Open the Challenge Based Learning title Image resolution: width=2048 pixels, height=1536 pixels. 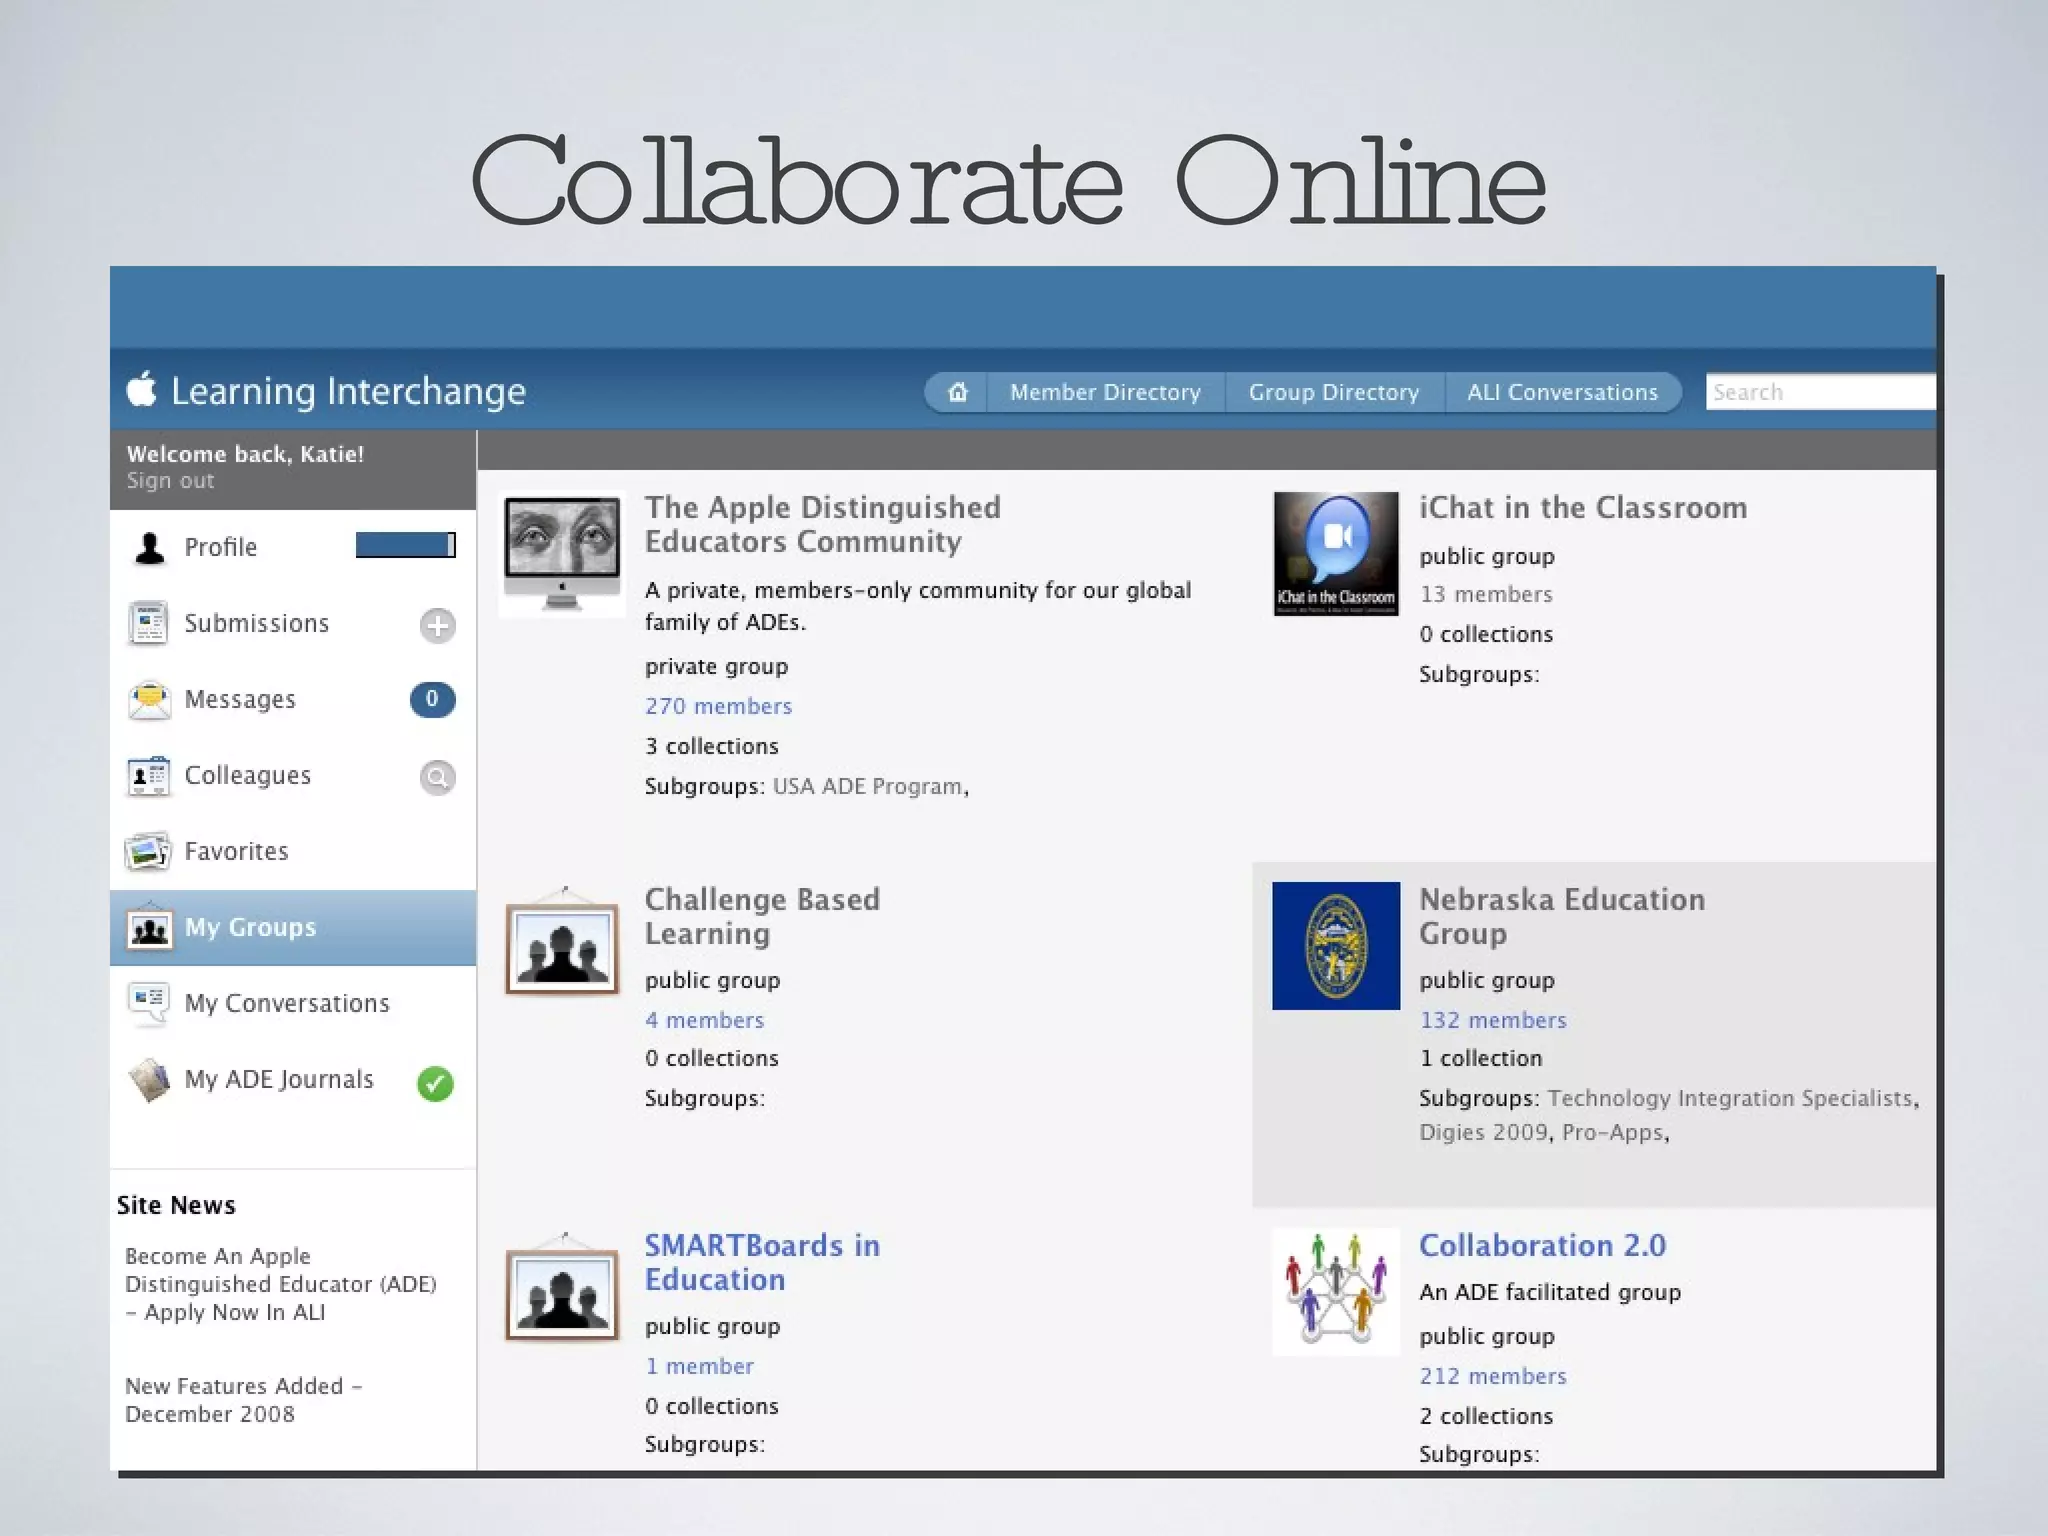tap(762, 916)
